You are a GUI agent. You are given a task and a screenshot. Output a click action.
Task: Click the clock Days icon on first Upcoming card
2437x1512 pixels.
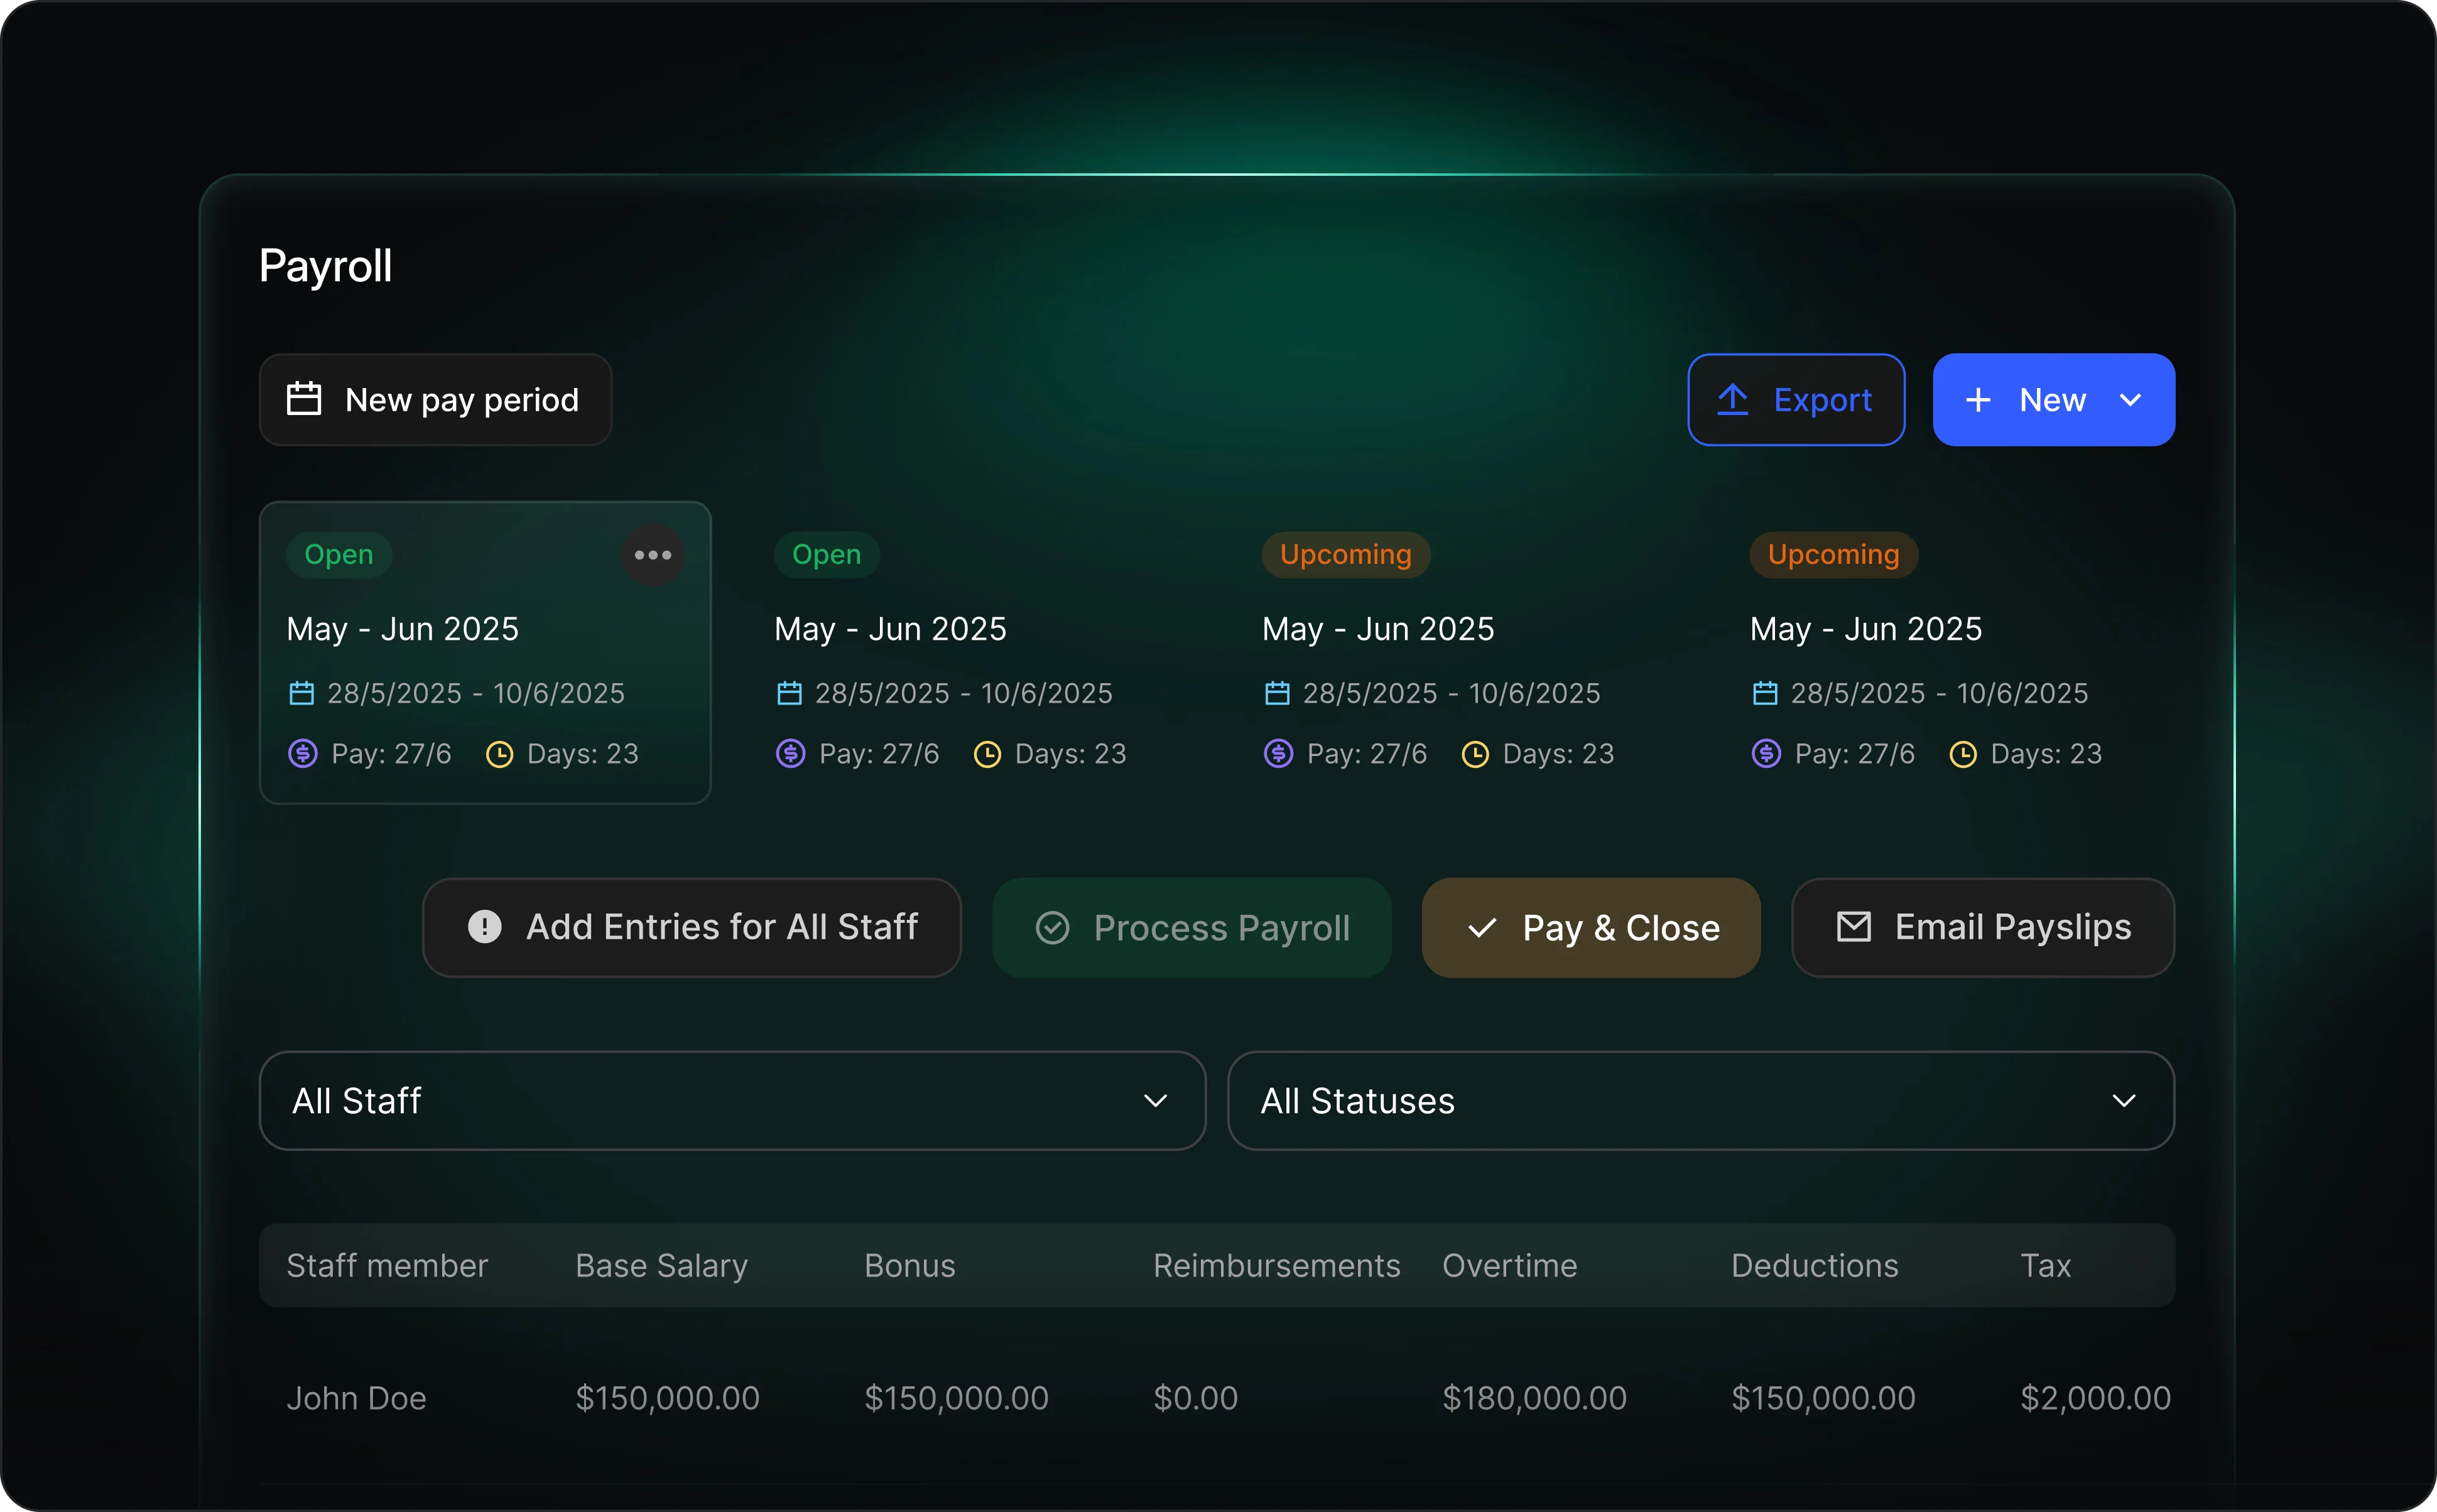1475,754
